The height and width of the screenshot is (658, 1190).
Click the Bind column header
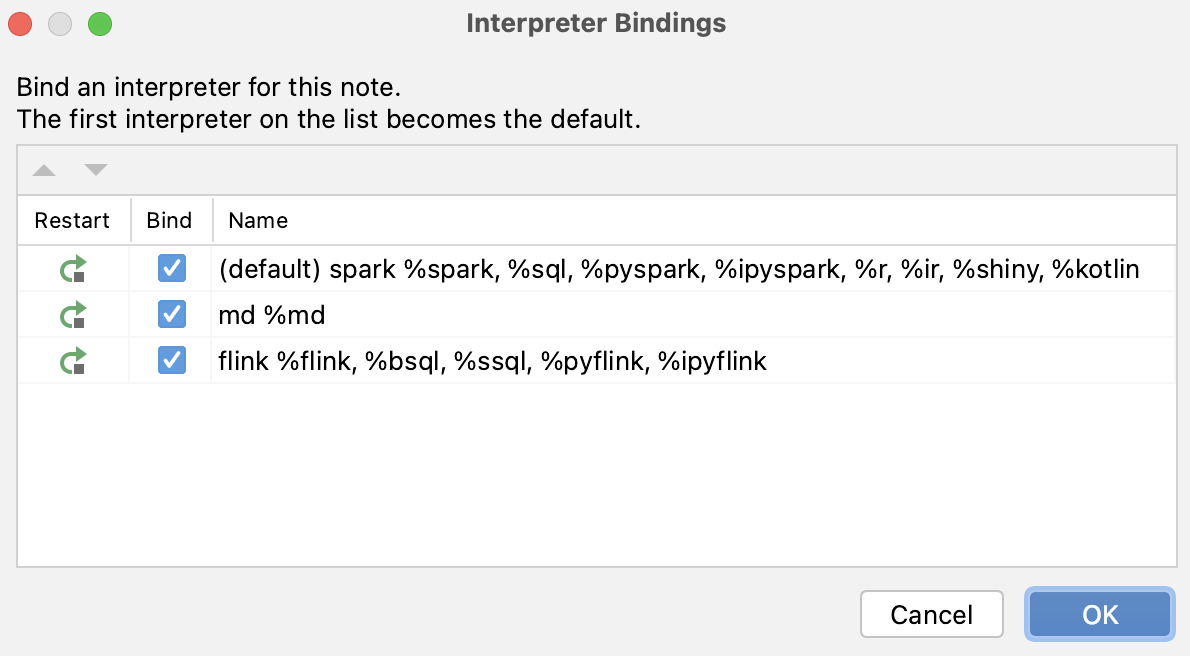[x=169, y=220]
